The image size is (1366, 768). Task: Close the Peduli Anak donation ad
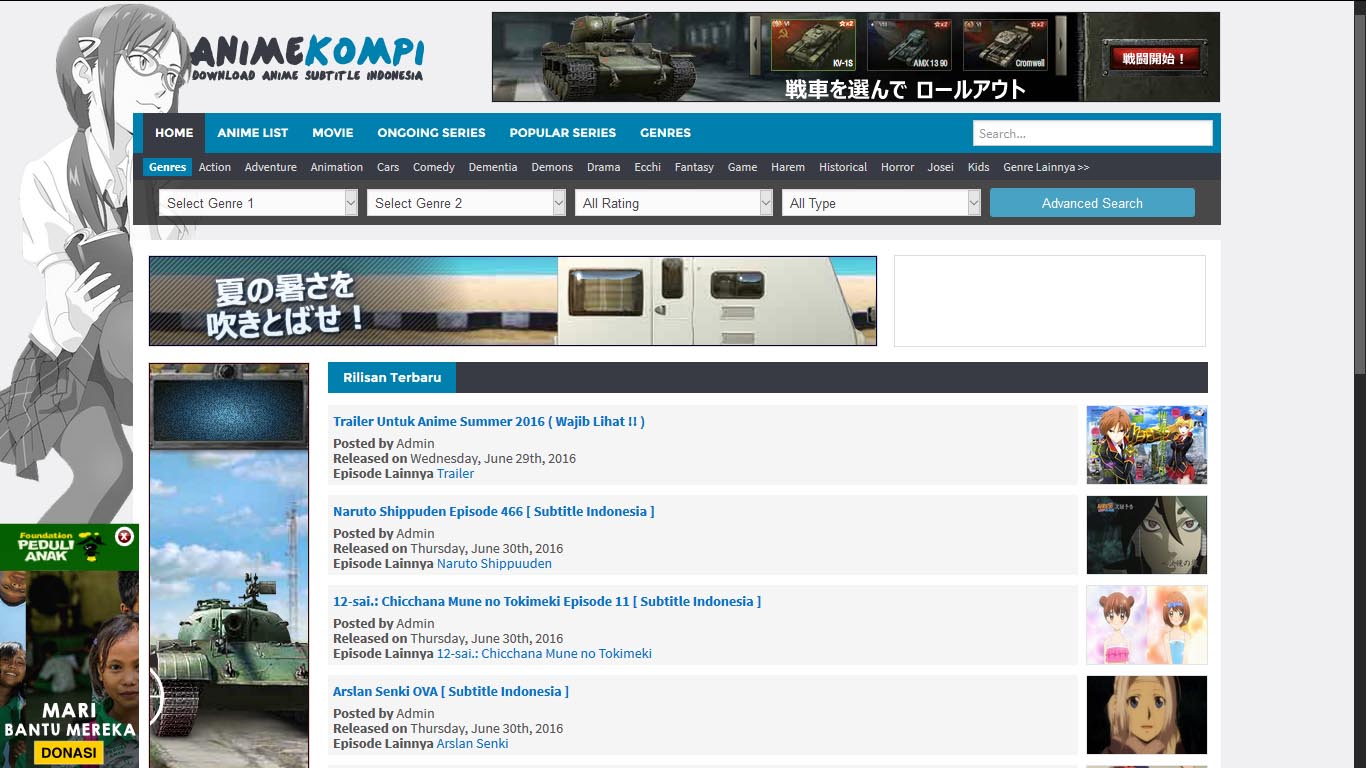tap(124, 537)
